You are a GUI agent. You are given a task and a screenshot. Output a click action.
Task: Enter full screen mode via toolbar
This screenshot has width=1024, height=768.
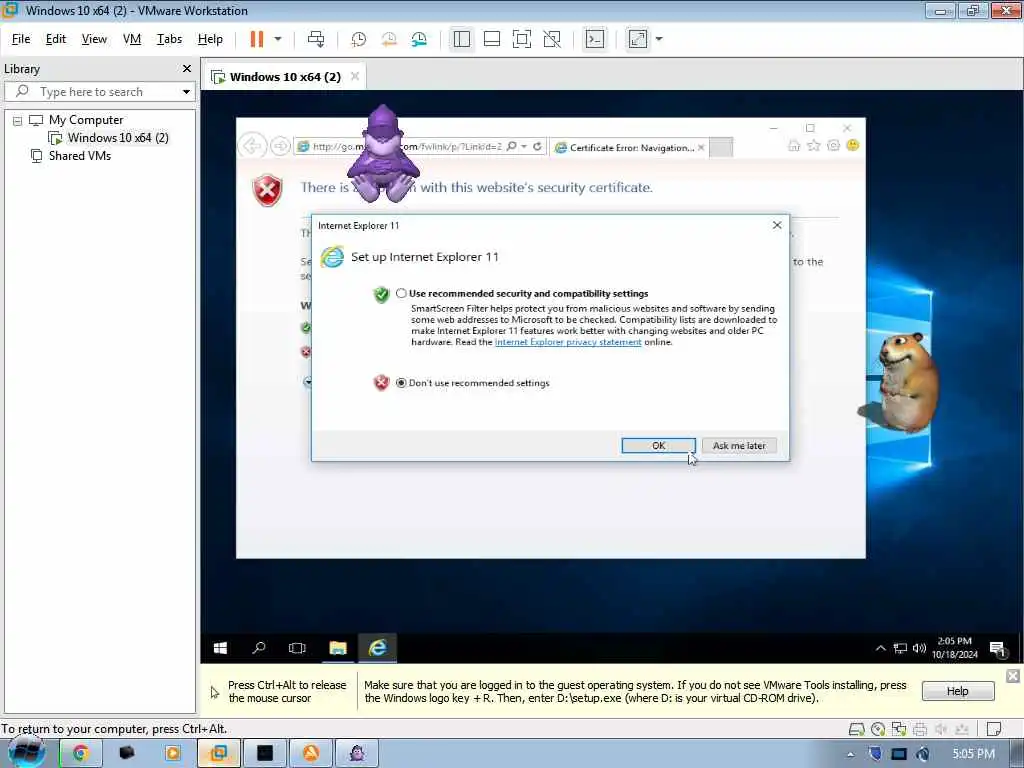(522, 39)
